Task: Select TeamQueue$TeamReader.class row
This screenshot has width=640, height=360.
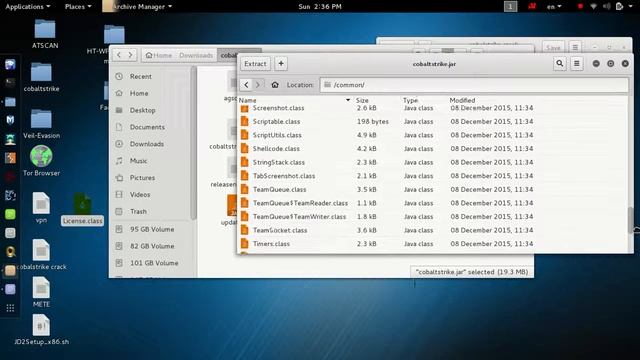Action: click(x=433, y=203)
